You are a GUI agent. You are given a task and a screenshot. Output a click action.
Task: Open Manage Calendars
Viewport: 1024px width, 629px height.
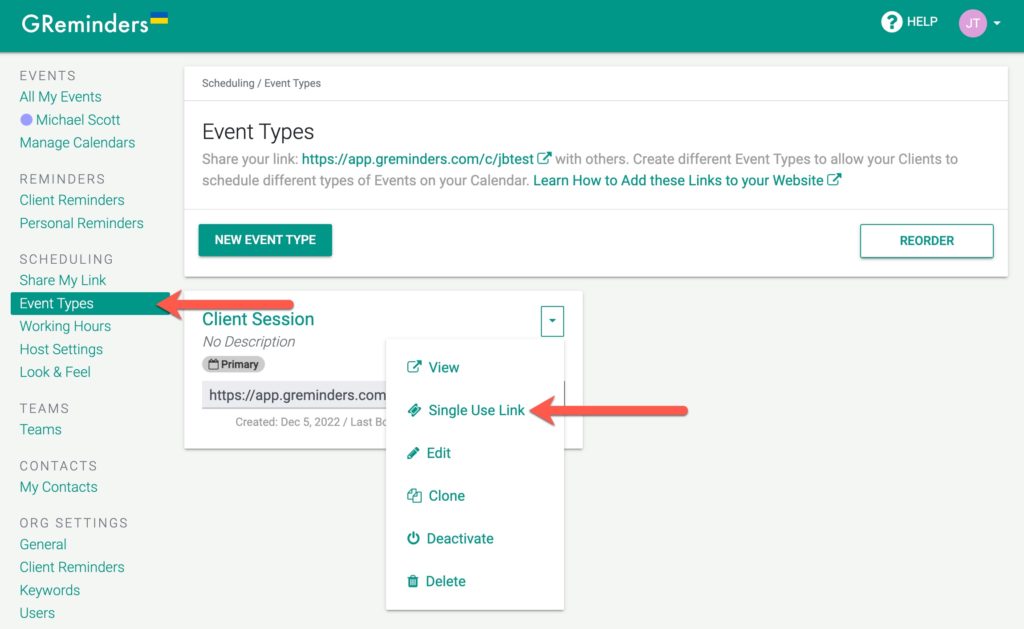(x=77, y=142)
